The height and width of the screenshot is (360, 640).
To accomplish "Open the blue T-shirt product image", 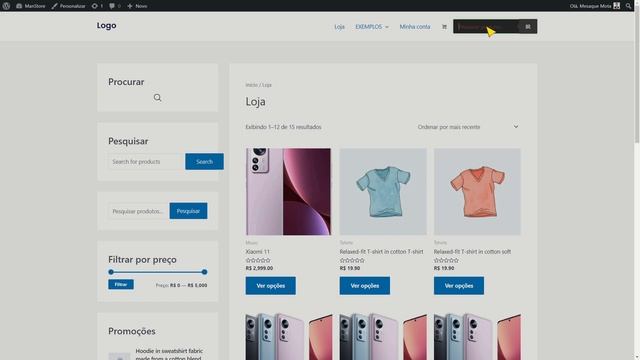I will coord(383,192).
